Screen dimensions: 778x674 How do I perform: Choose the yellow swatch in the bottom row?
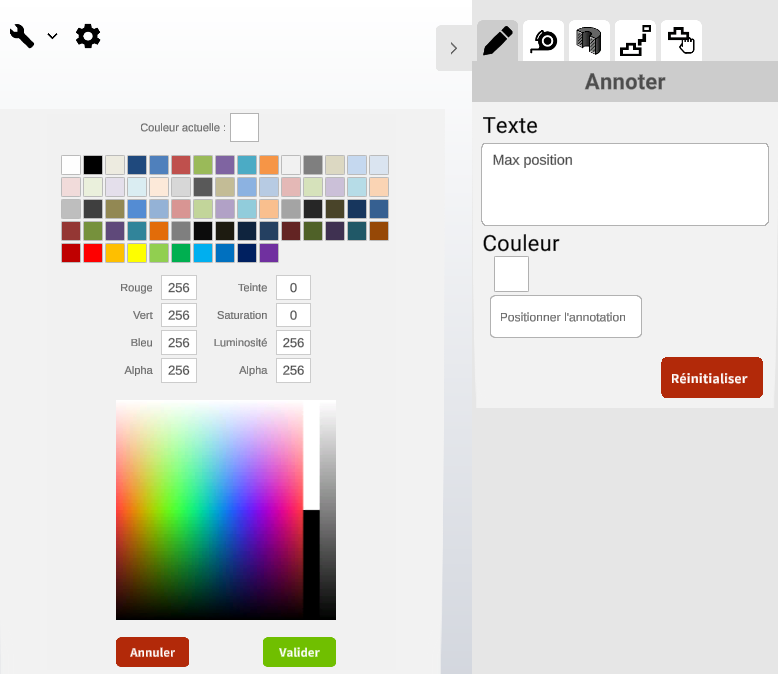click(x=137, y=253)
